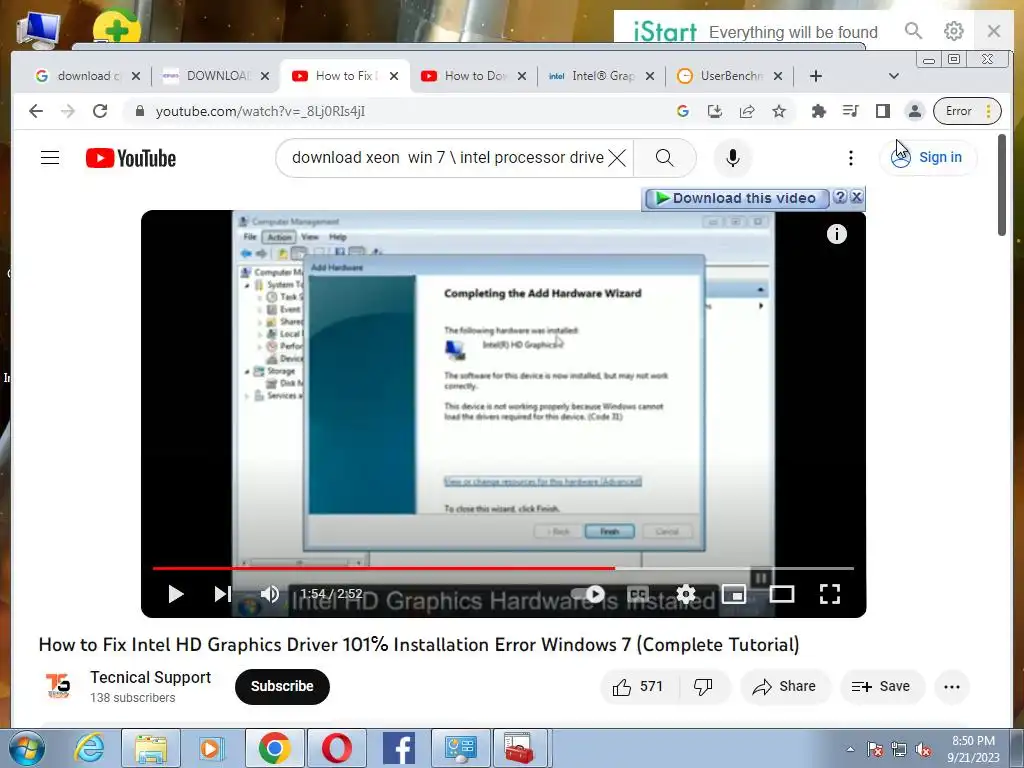Screen dimensions: 1024x768
Task: Clear the YouTube search box text
Action: click(616, 158)
